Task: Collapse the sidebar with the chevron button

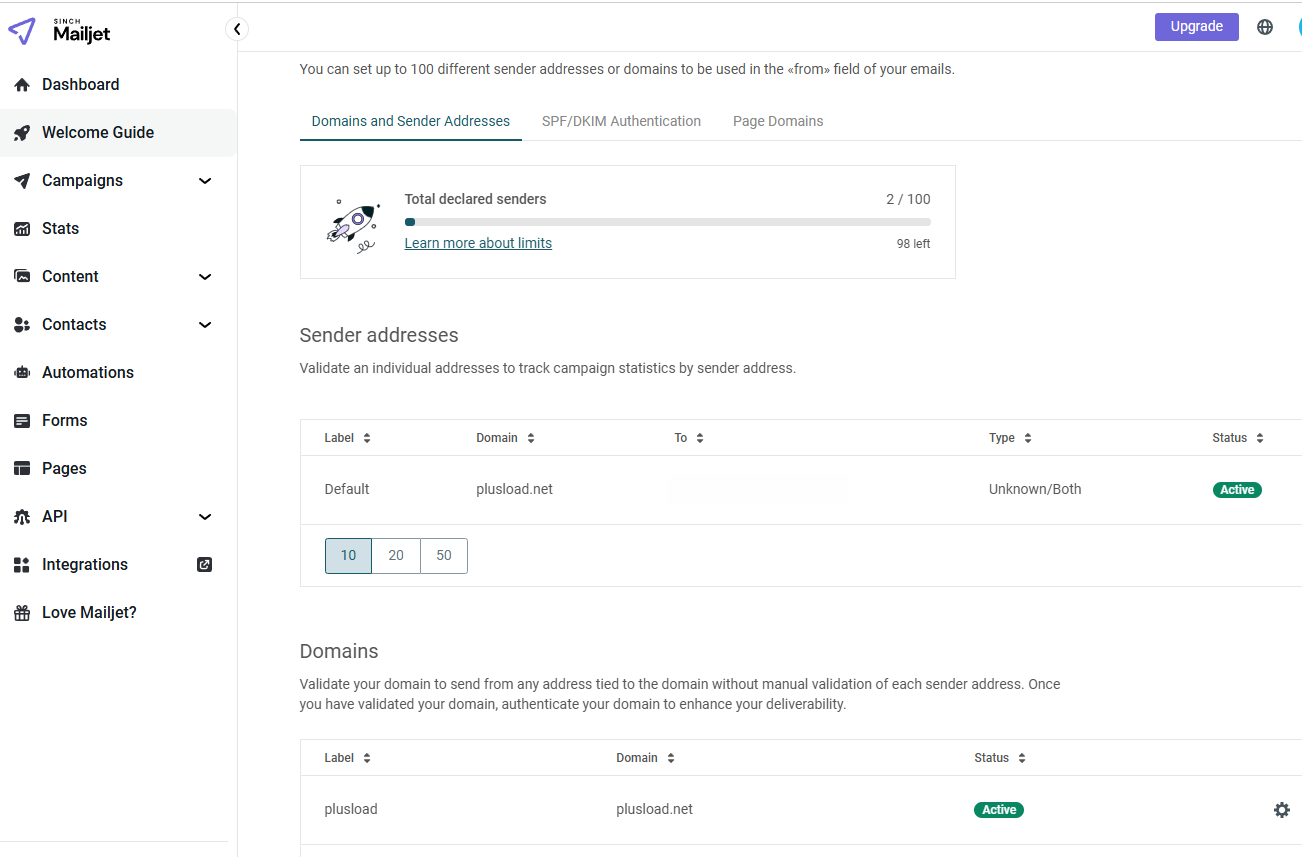Action: [237, 29]
